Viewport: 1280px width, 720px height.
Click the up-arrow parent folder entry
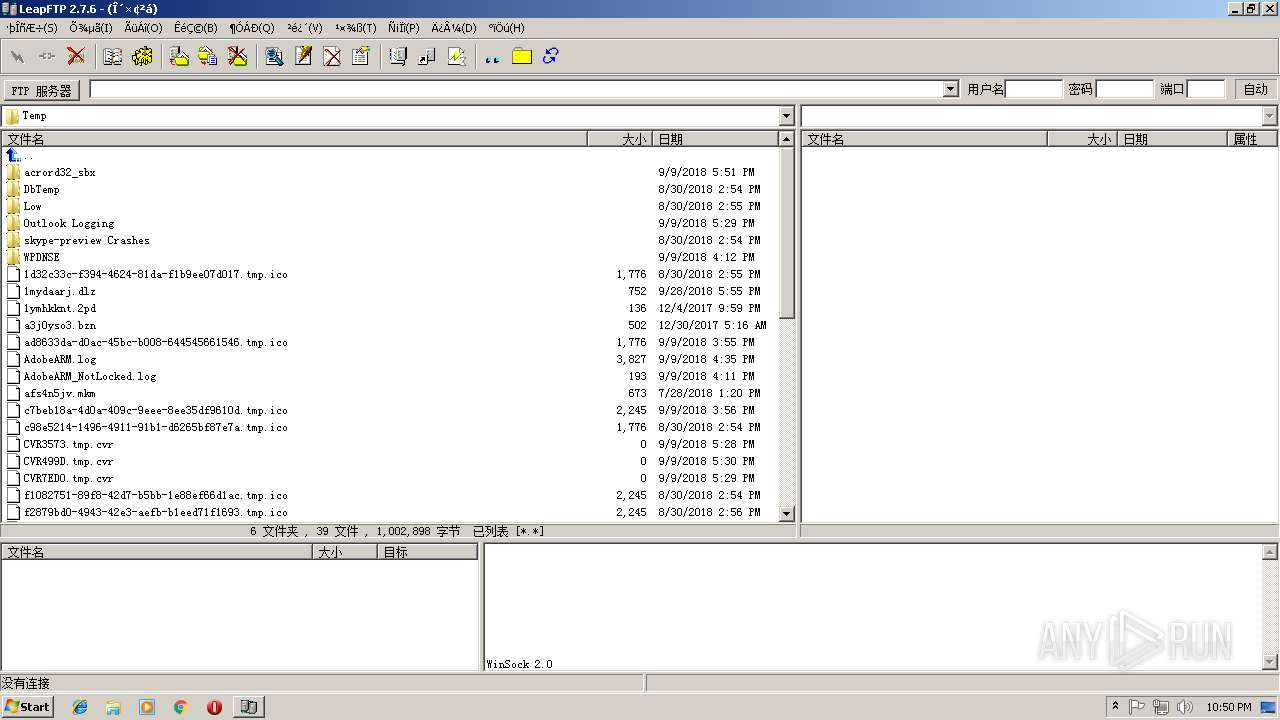pos(19,155)
